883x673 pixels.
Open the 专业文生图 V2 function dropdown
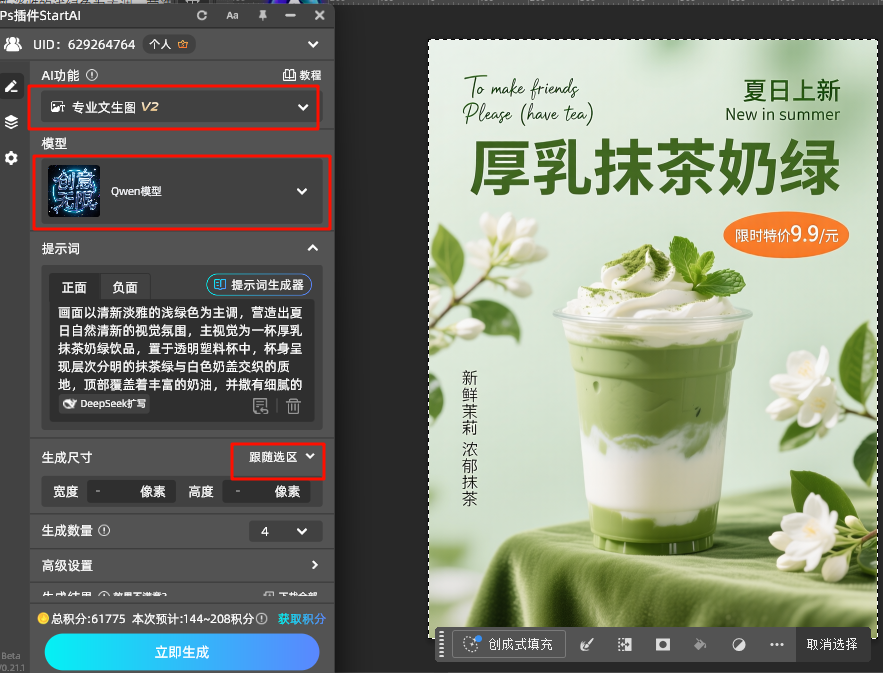point(176,107)
